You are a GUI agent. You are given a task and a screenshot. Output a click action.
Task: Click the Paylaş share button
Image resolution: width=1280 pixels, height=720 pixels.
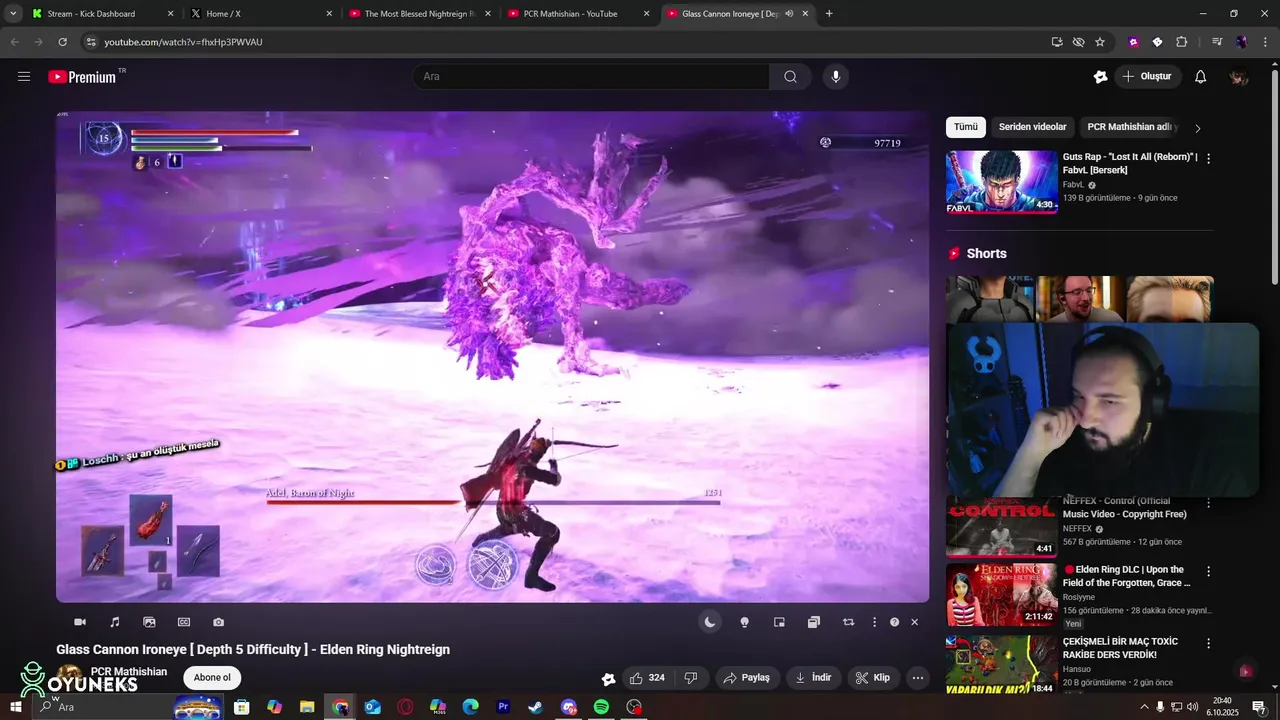pyautogui.click(x=747, y=677)
